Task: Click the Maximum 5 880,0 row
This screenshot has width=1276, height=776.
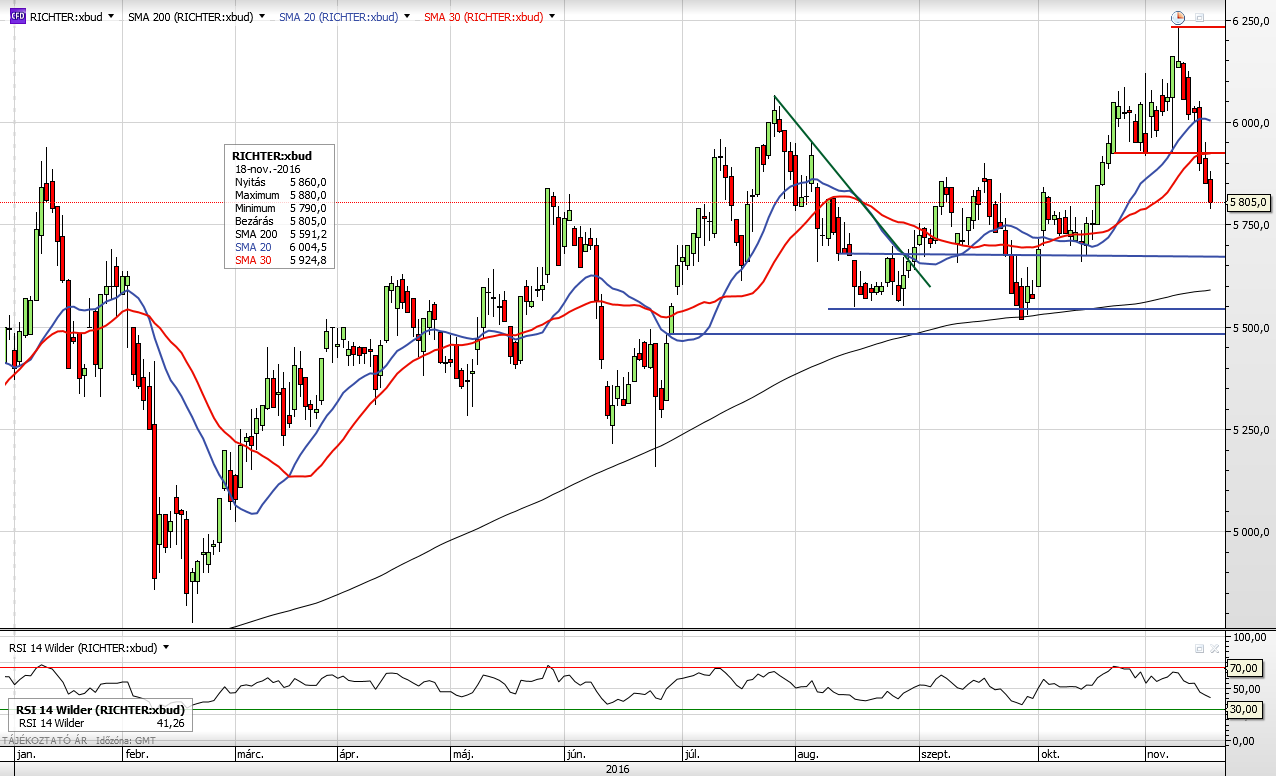Action: point(280,195)
